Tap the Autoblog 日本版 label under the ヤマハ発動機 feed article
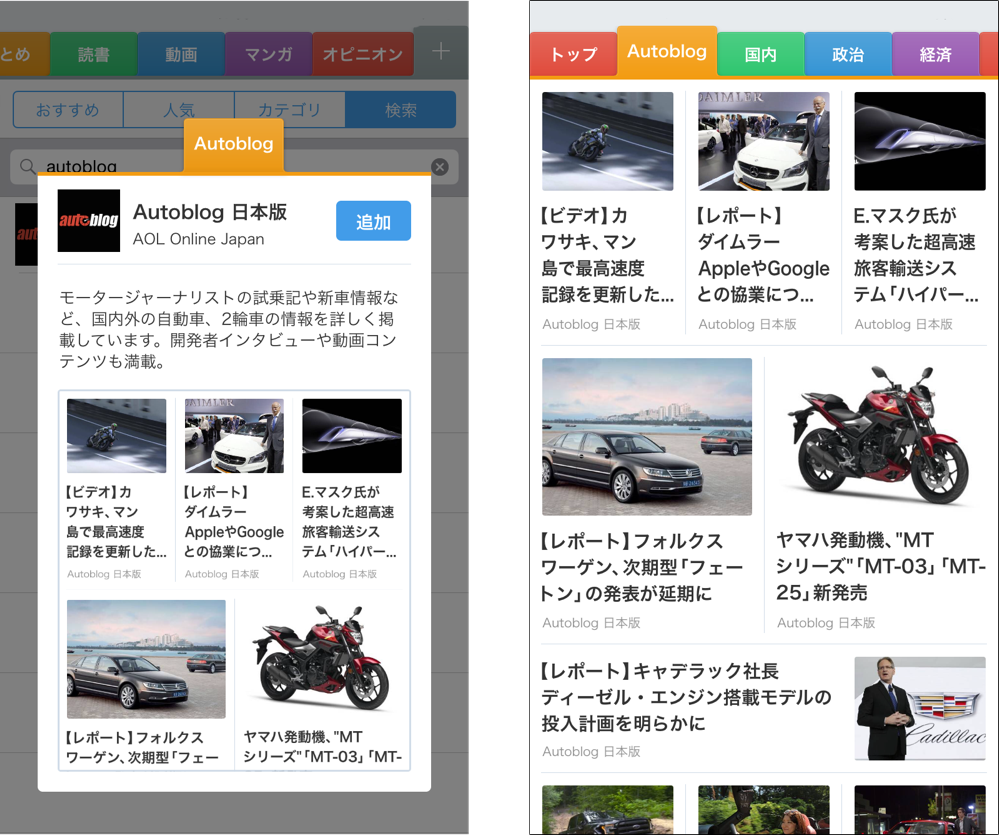Viewport: 1000px width, 835px height. pyautogui.click(x=826, y=623)
